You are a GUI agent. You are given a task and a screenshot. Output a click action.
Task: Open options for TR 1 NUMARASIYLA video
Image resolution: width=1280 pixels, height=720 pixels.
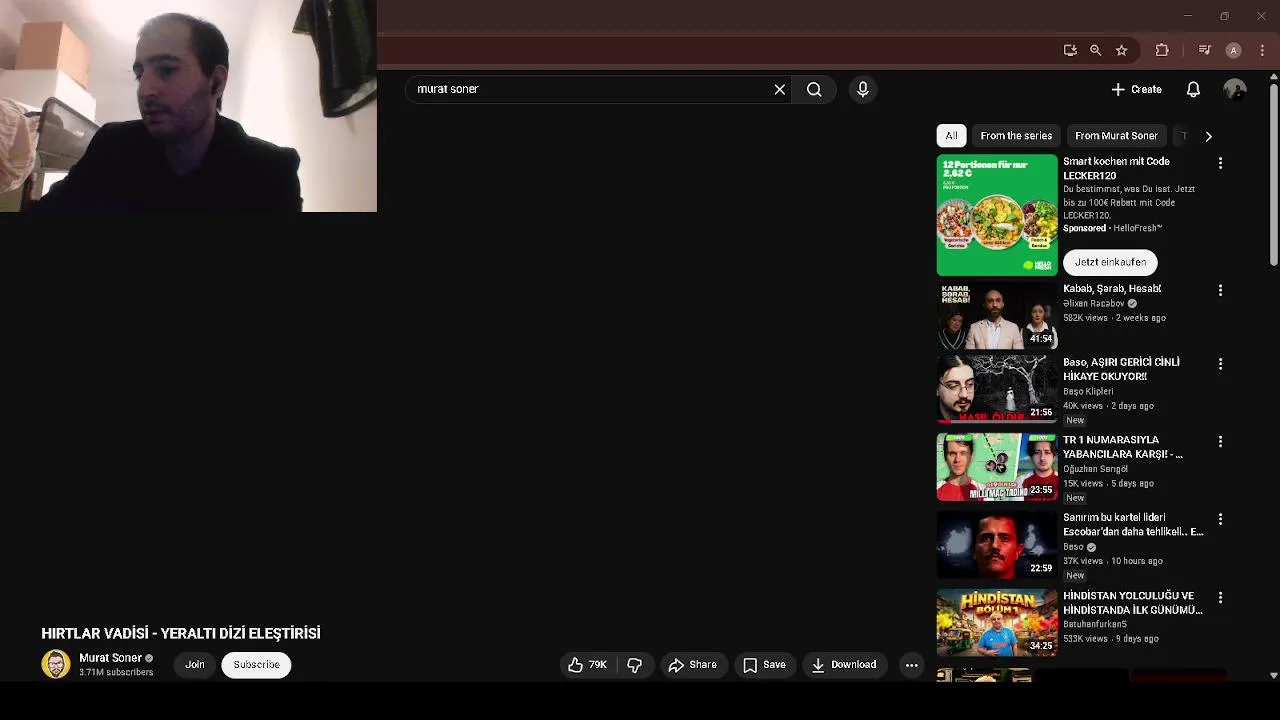tap(1220, 441)
